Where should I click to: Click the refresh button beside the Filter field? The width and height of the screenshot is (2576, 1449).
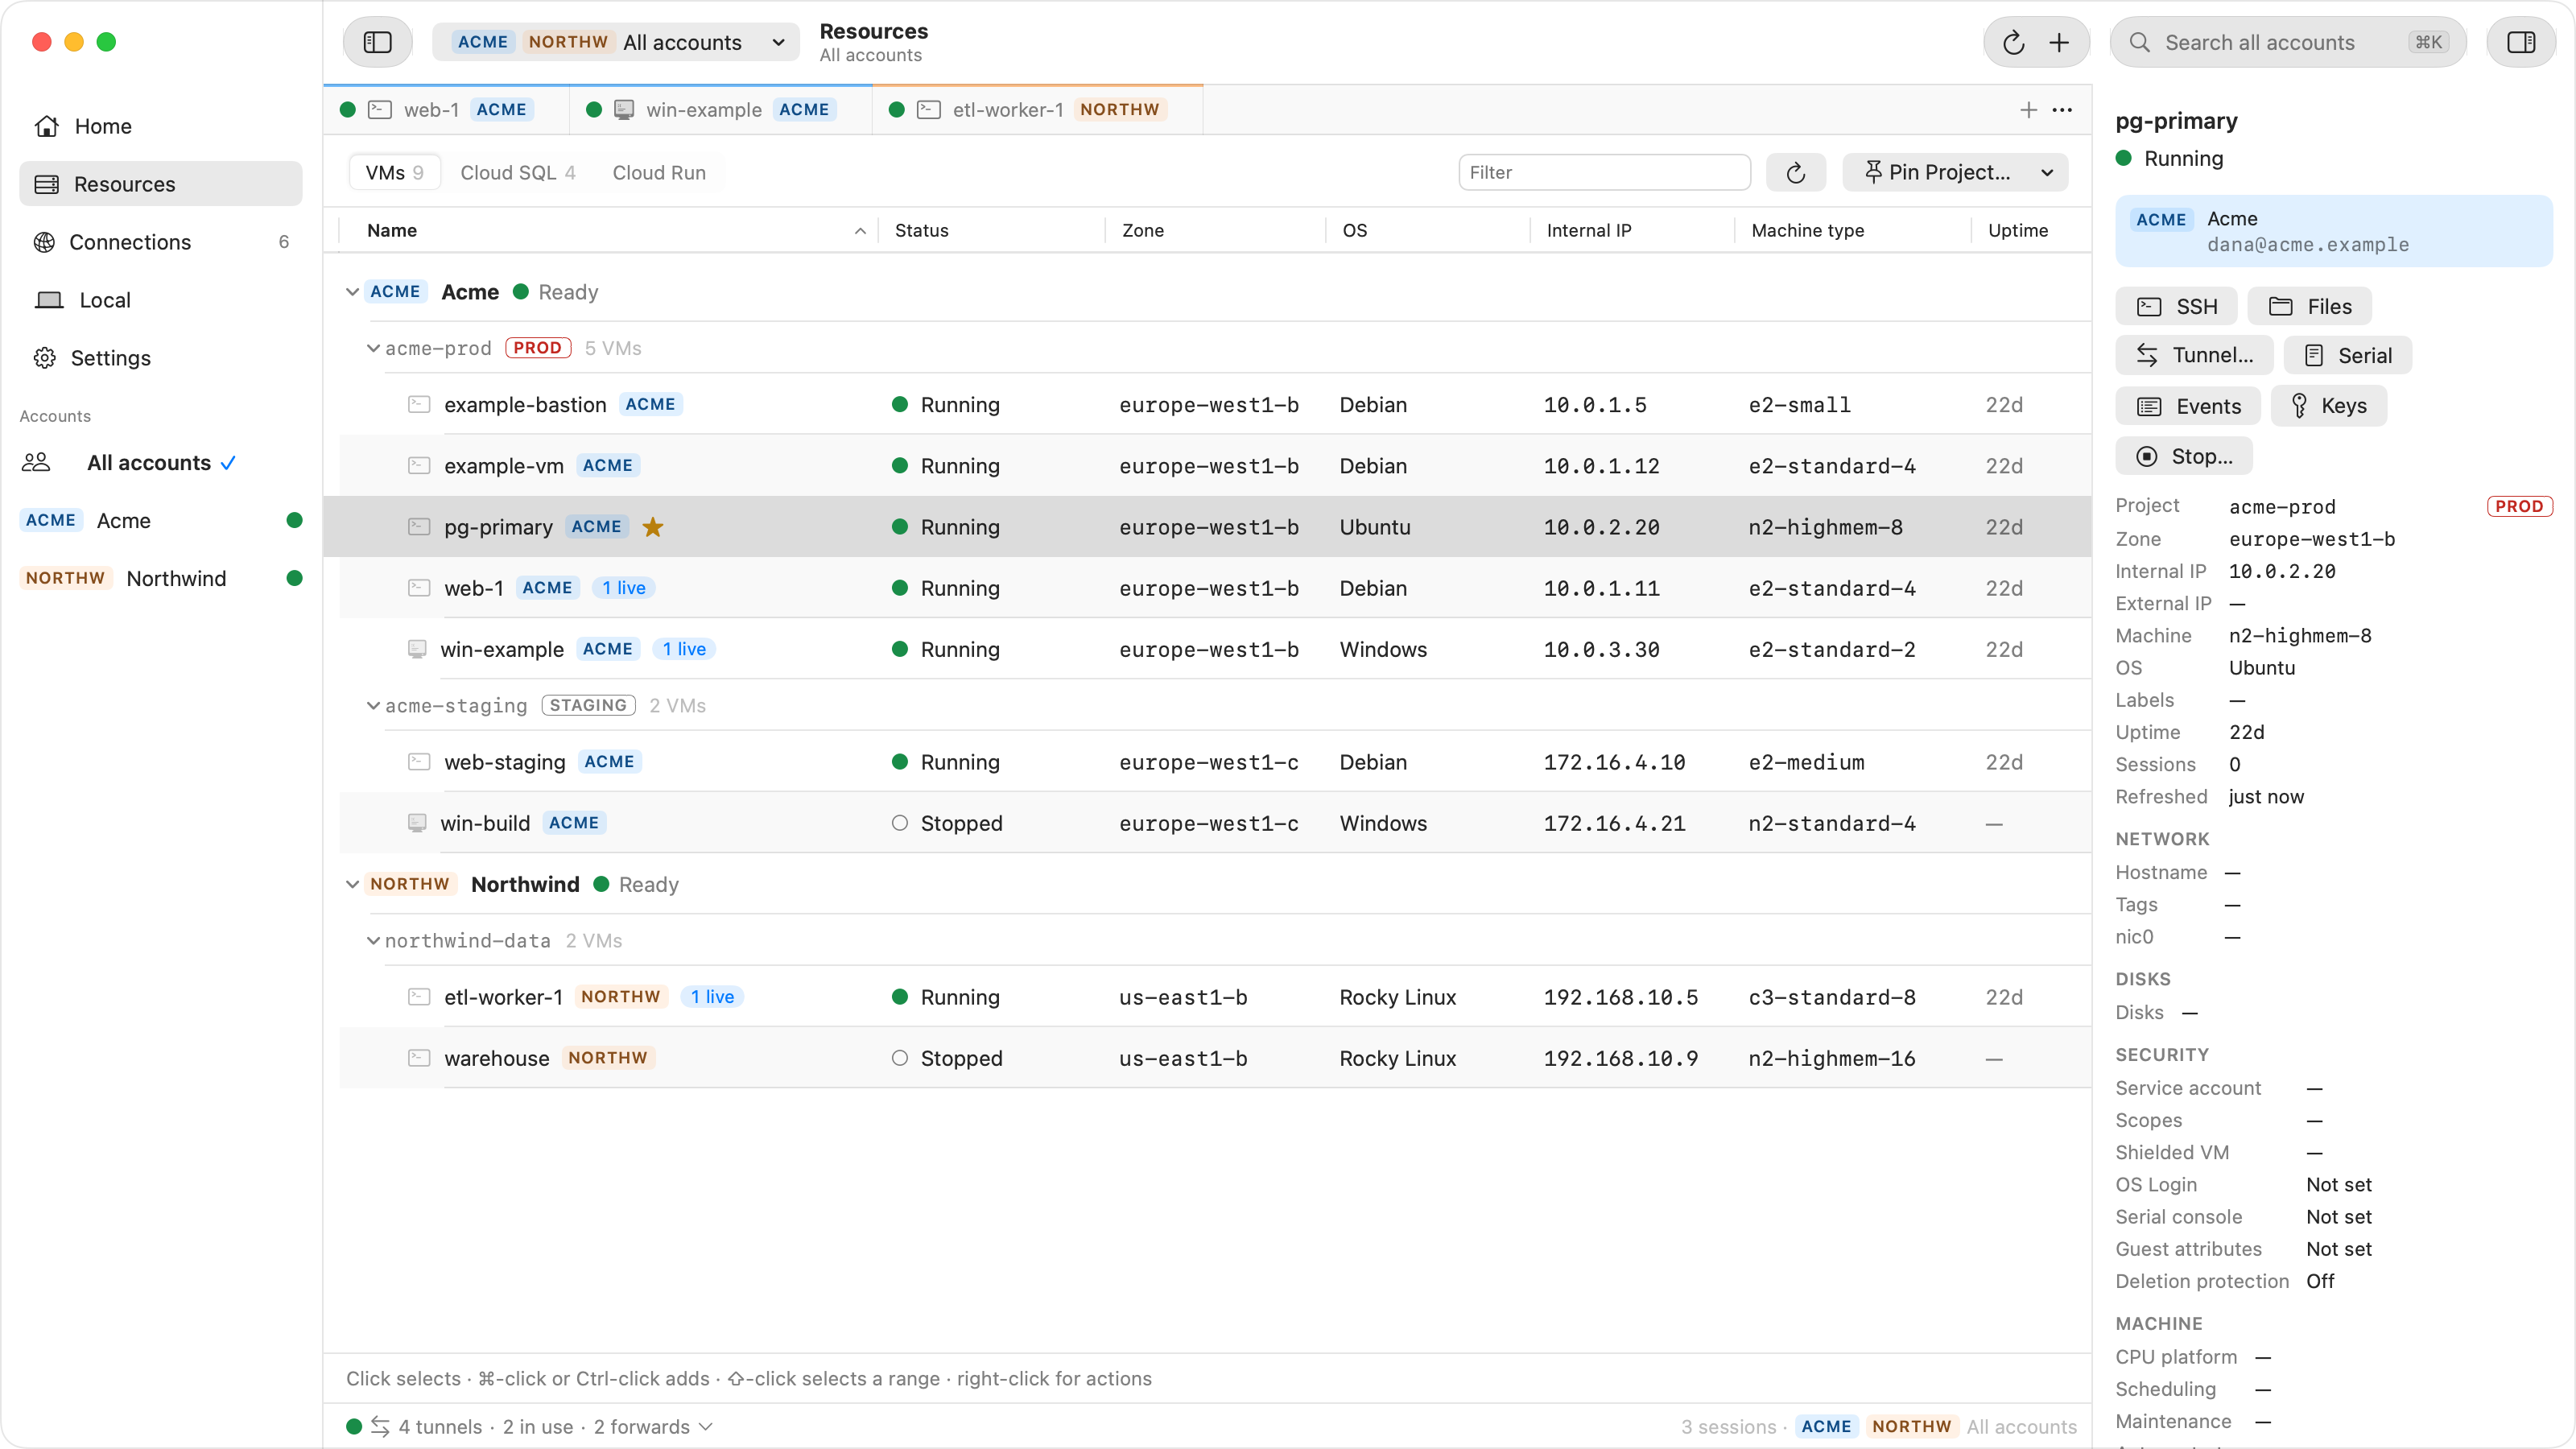pos(1796,173)
